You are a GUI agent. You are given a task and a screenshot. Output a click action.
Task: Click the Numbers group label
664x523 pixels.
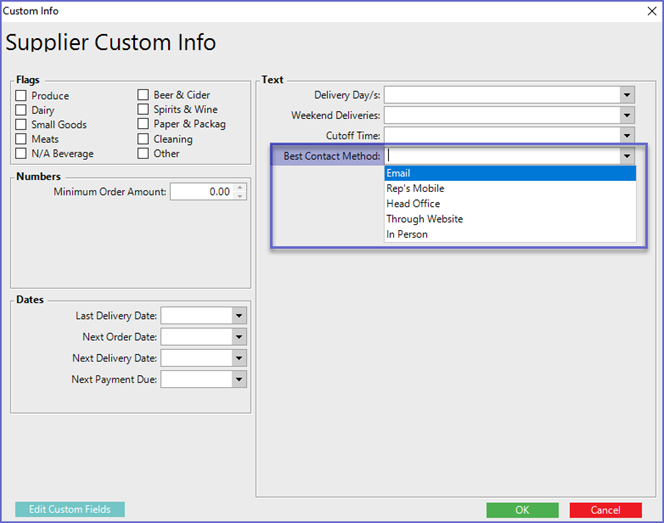pos(39,176)
